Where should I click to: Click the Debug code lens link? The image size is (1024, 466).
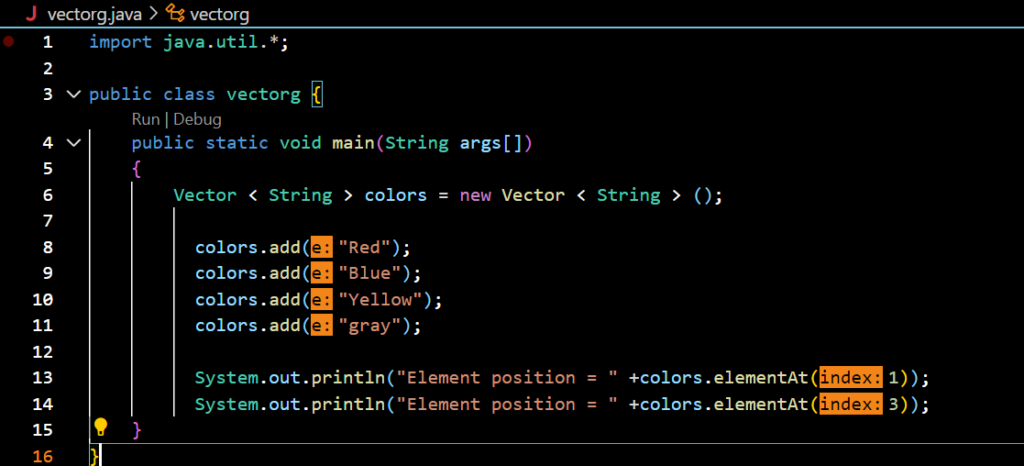coord(197,119)
